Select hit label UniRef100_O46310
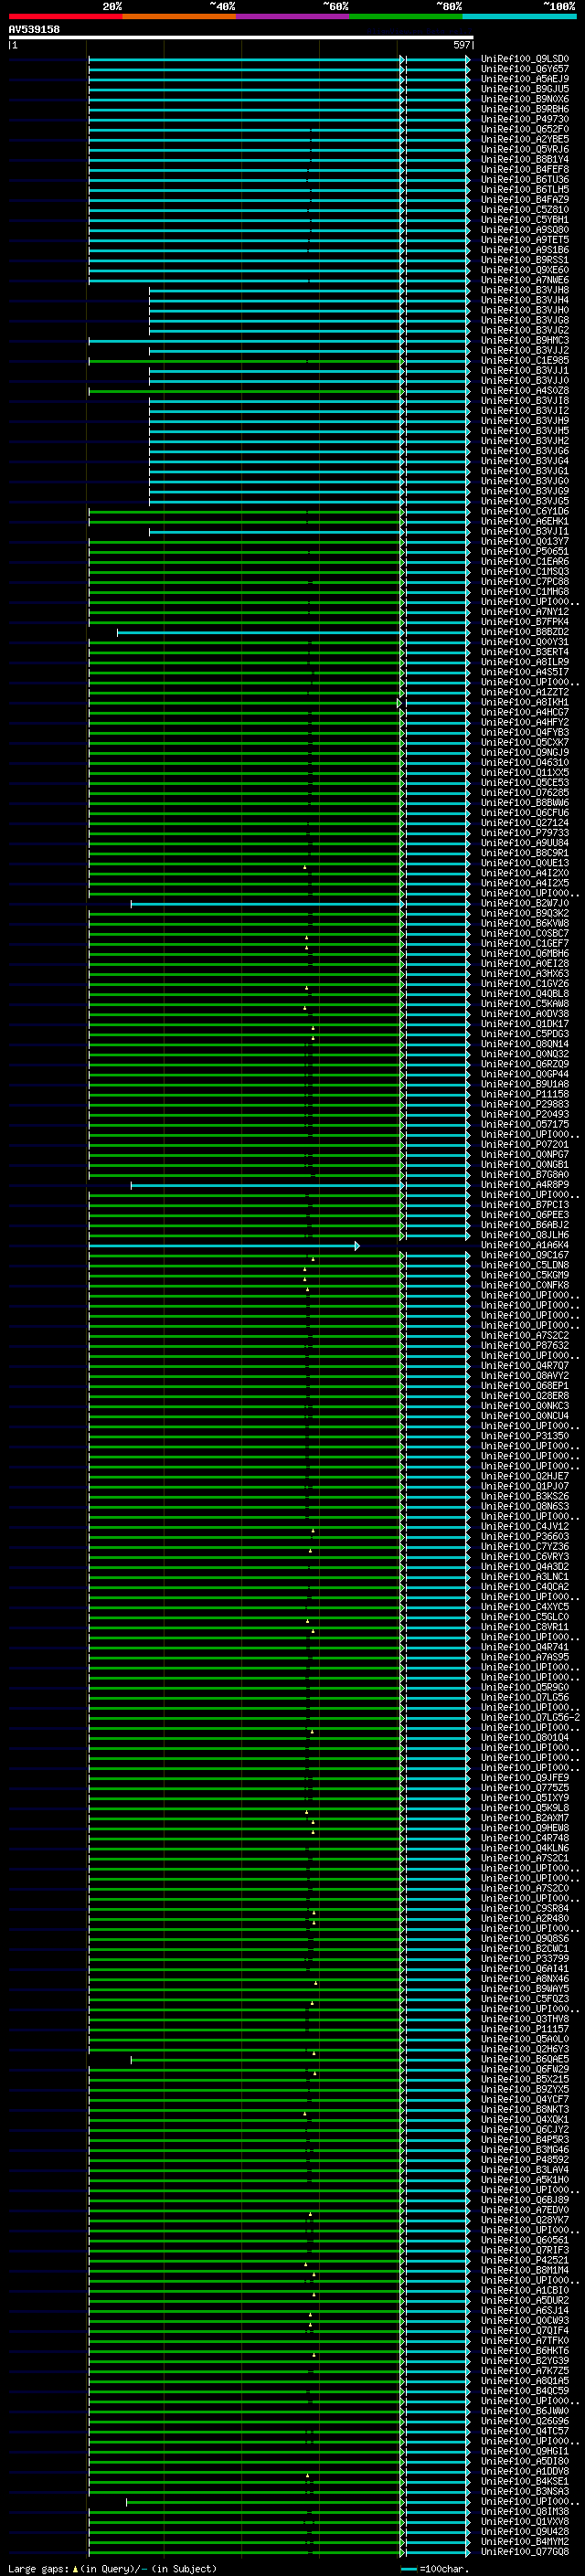This screenshot has width=585, height=2576. (x=524, y=762)
